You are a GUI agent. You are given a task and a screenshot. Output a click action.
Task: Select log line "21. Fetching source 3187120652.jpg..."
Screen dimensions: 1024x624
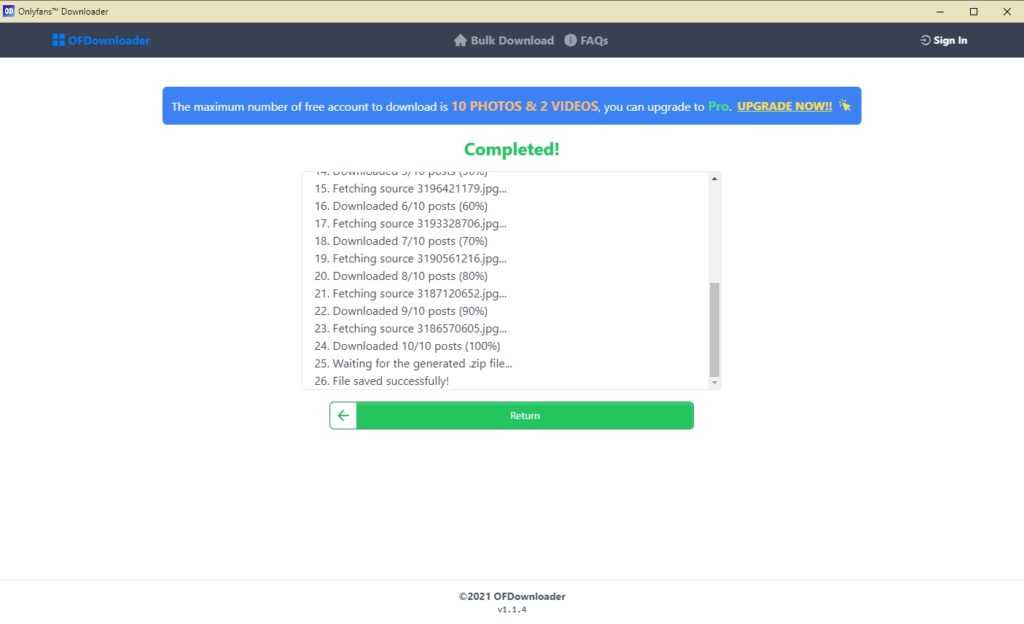[410, 294]
